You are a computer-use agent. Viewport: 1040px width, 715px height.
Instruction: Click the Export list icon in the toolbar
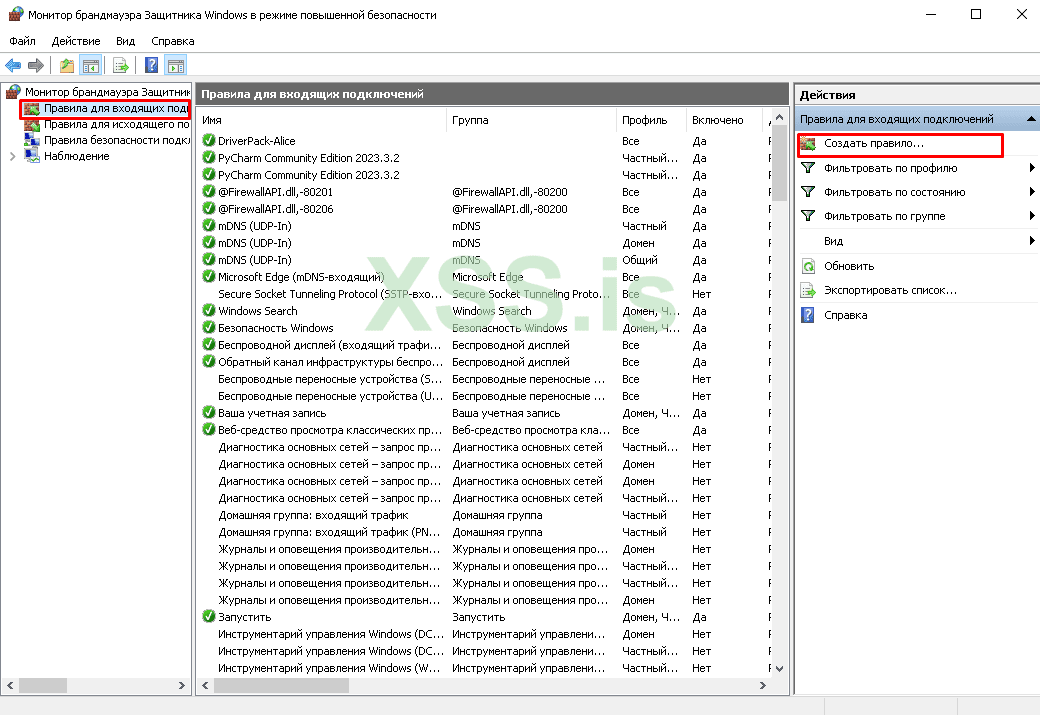coord(121,66)
